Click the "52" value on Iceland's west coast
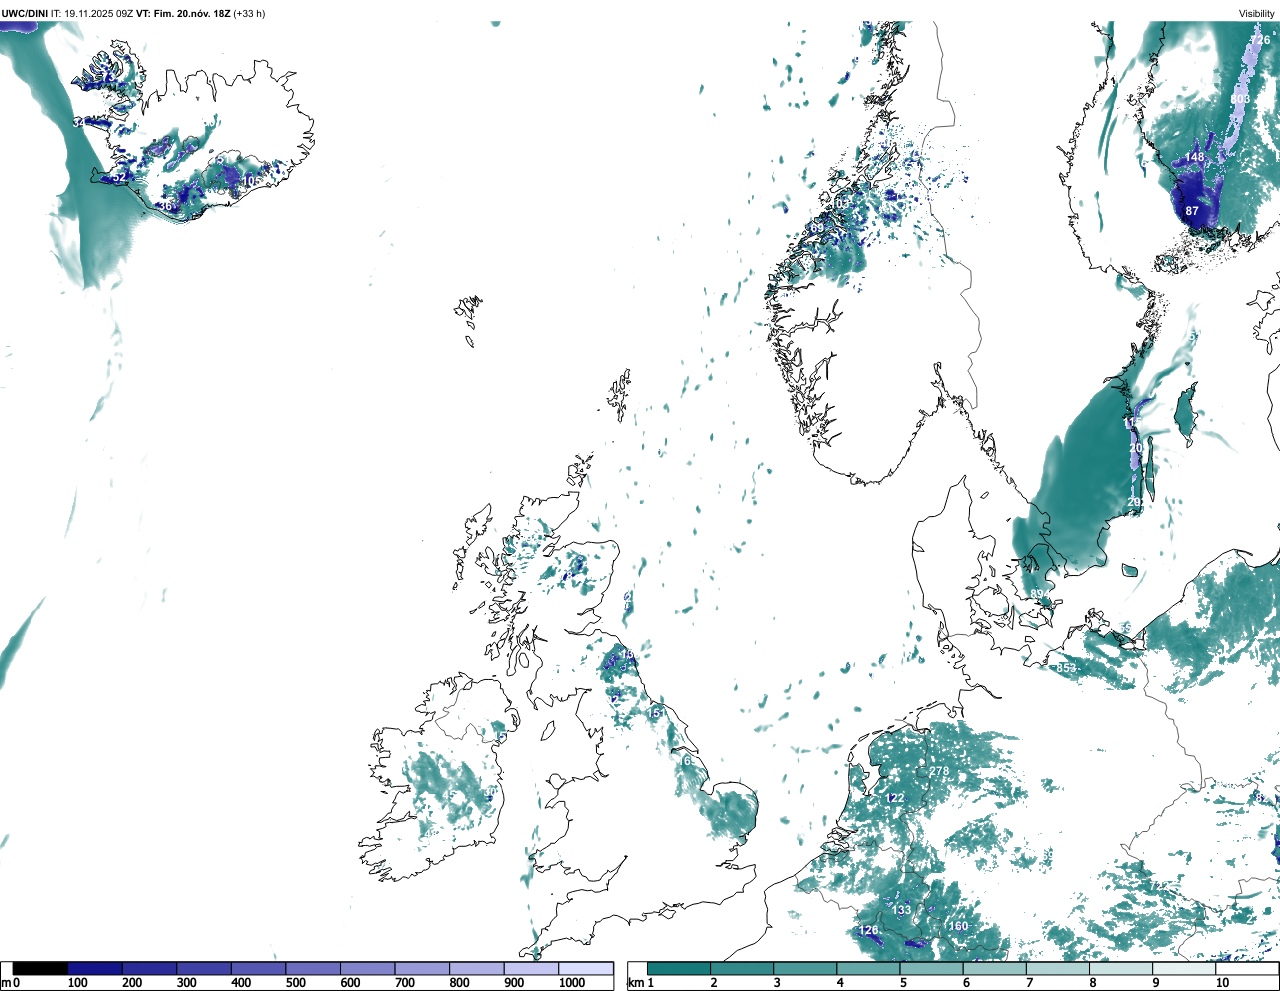 [x=119, y=177]
